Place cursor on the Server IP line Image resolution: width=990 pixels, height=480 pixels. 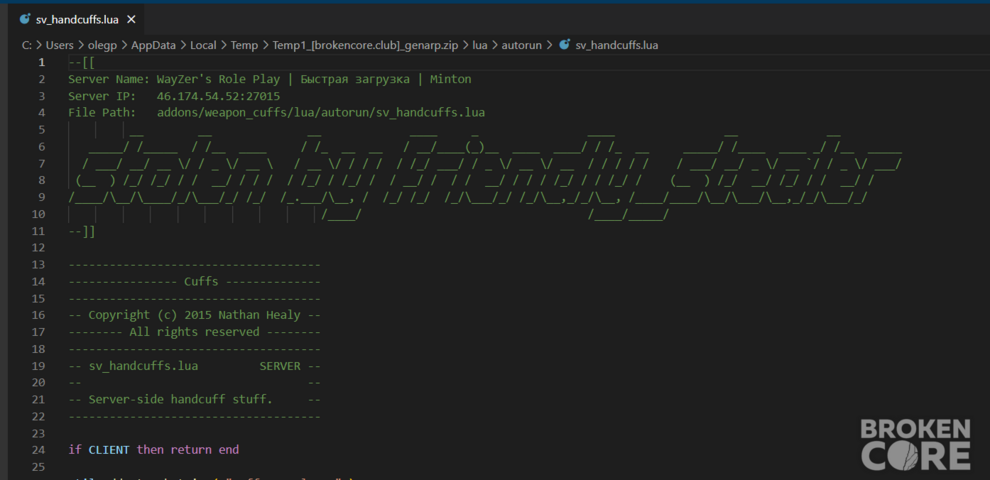click(174, 96)
